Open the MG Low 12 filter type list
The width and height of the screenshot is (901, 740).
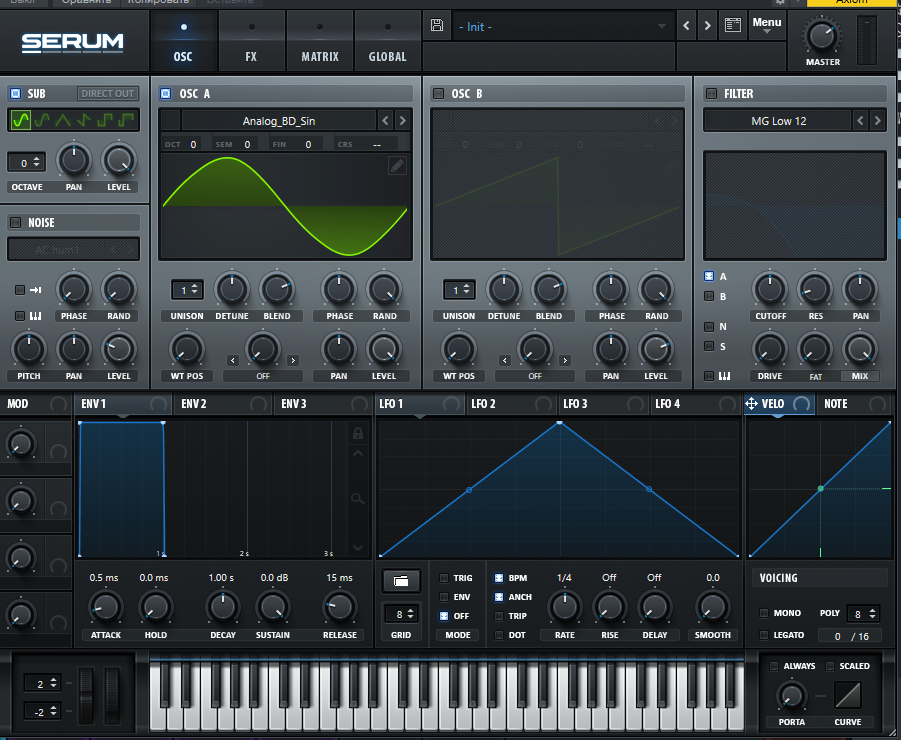778,121
